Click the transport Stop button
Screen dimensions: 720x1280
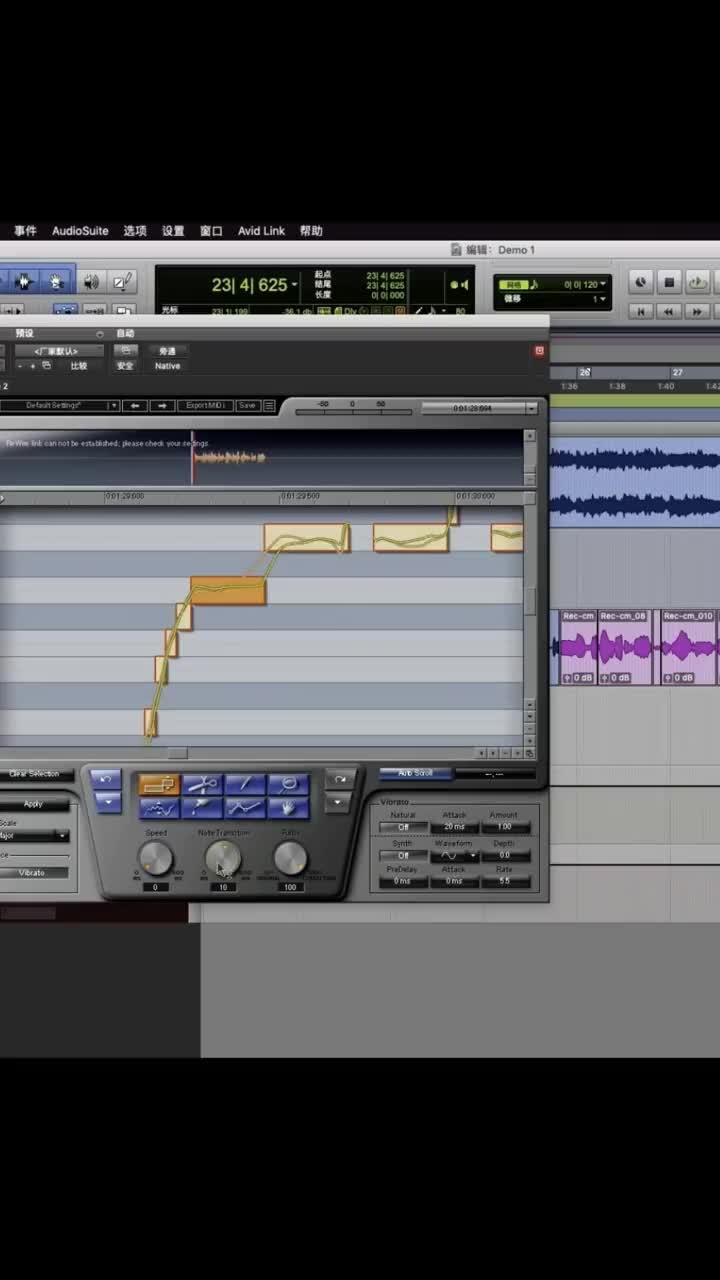point(670,282)
